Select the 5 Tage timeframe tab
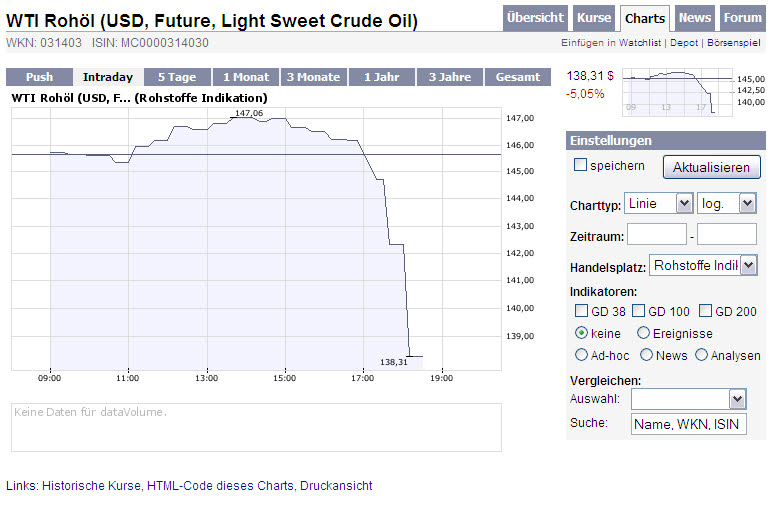 (x=177, y=77)
